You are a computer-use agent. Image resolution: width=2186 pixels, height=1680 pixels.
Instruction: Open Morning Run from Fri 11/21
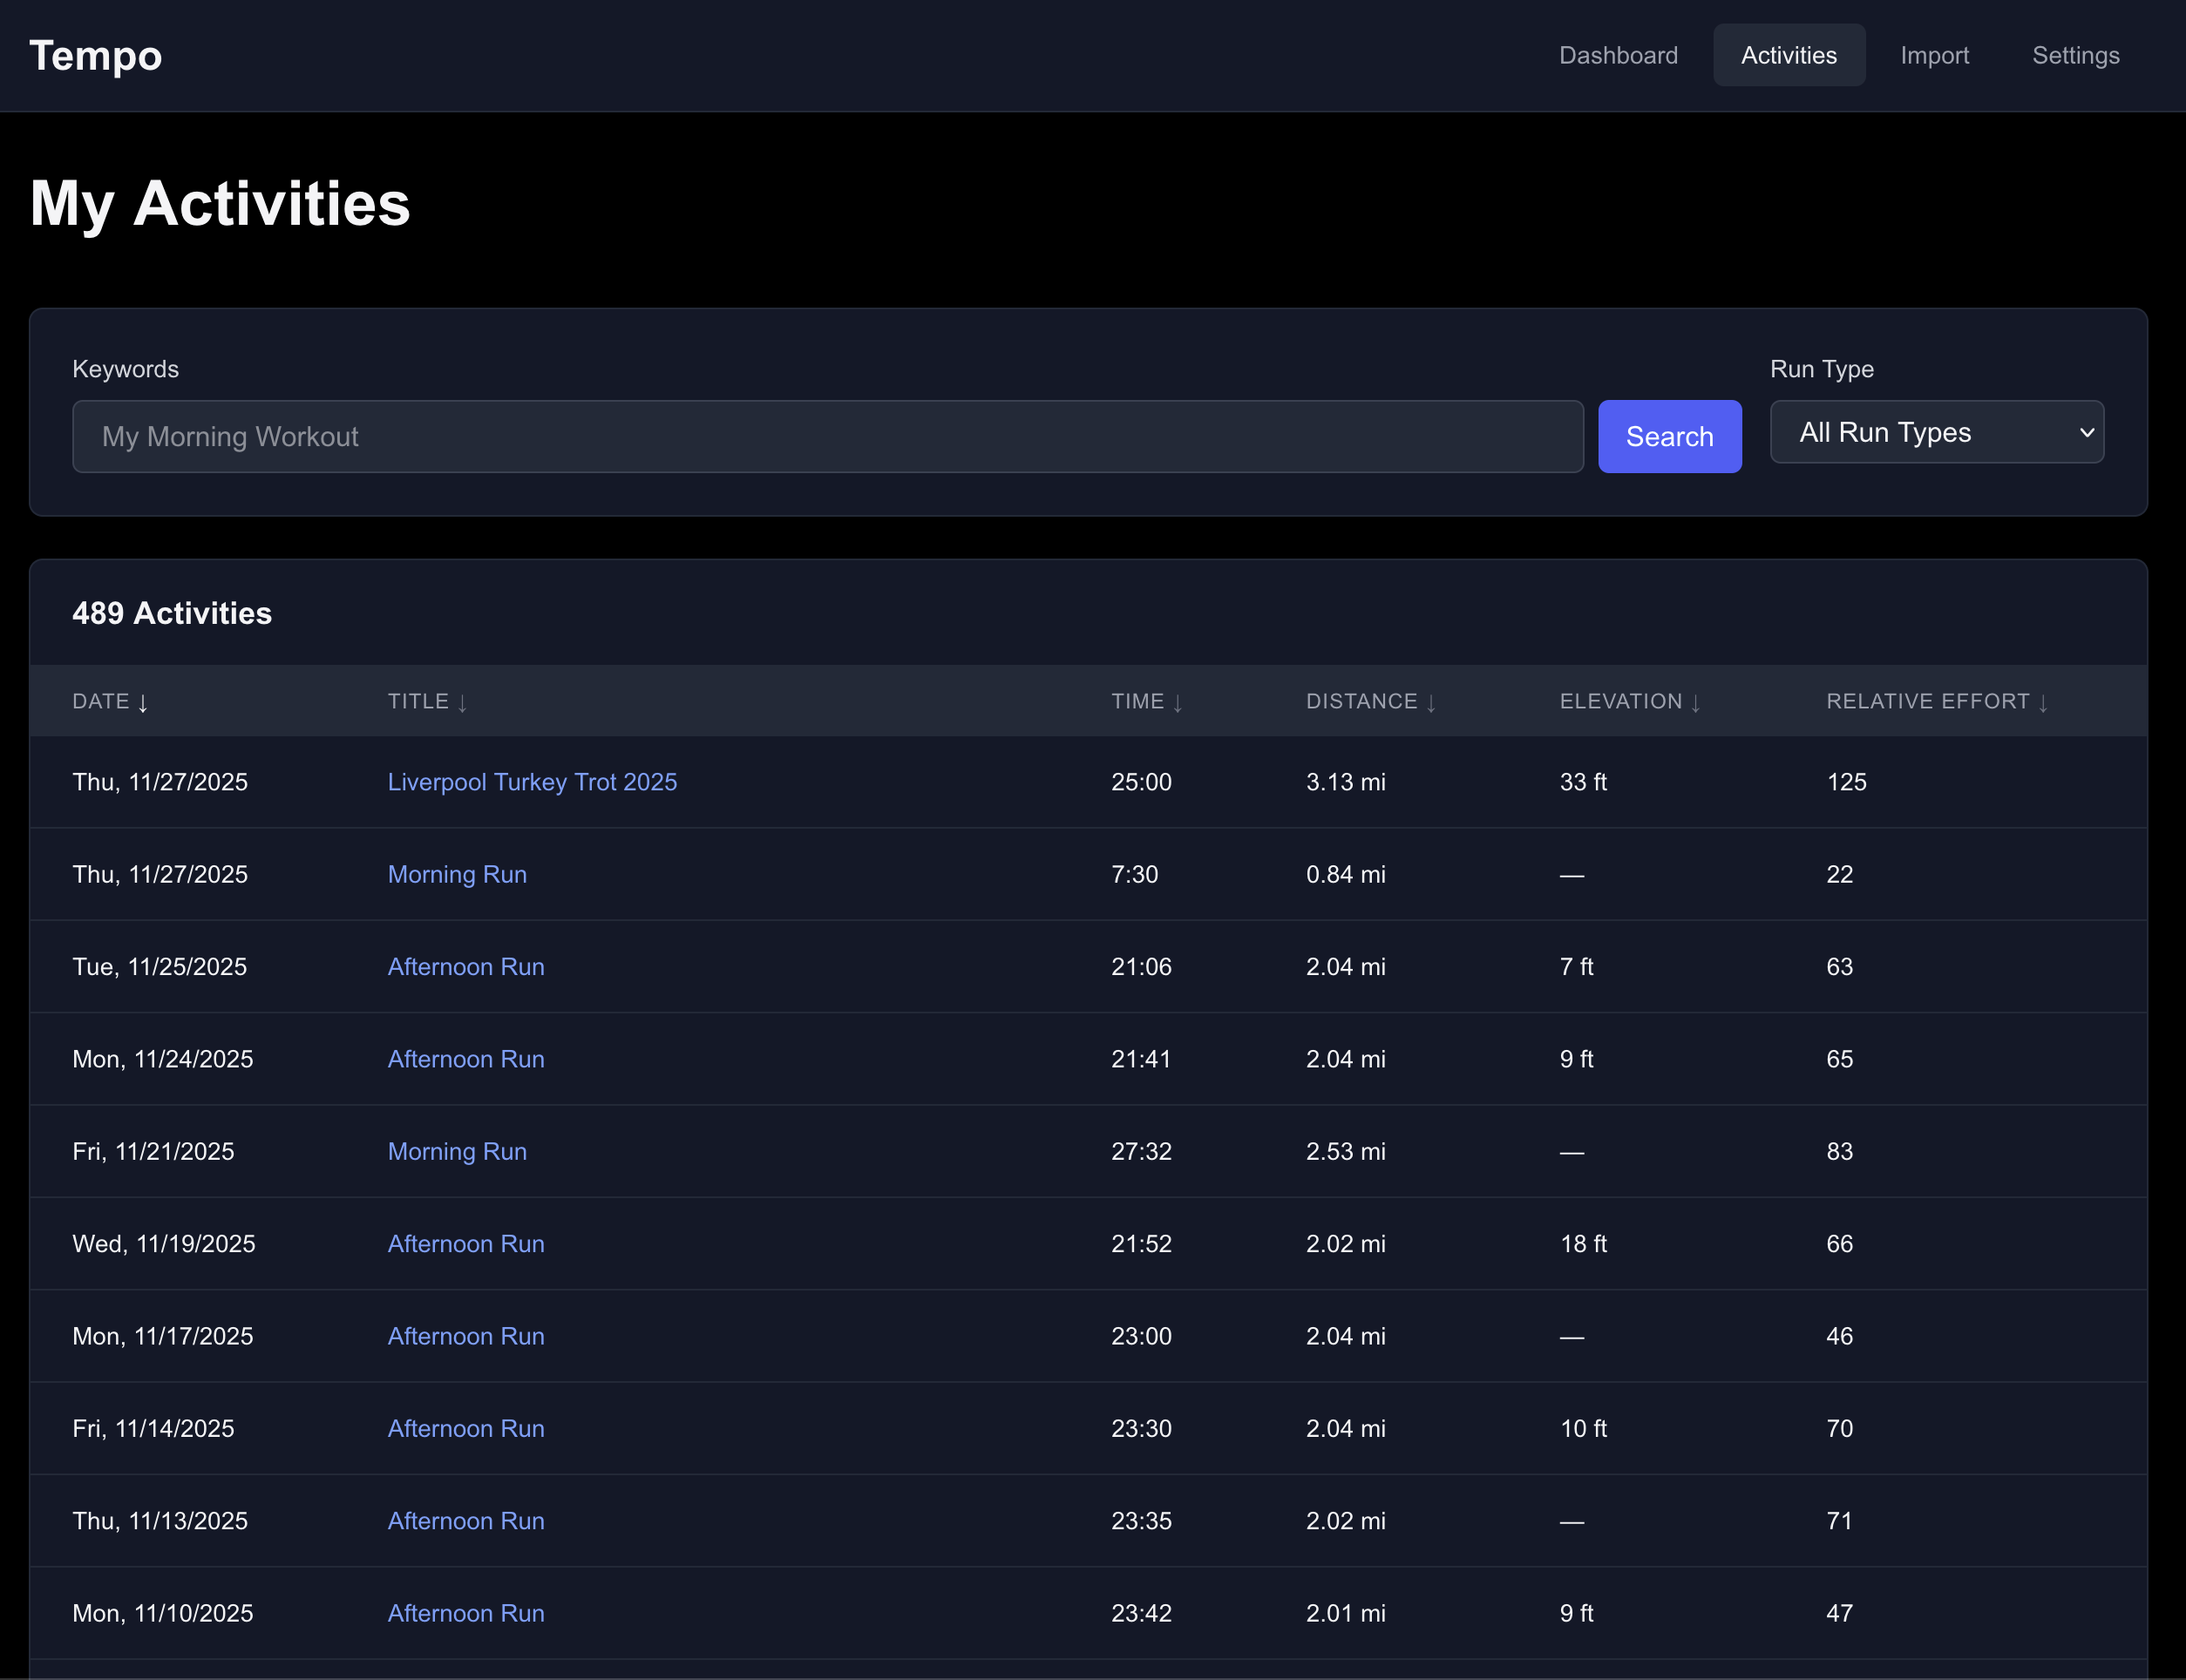click(457, 1151)
